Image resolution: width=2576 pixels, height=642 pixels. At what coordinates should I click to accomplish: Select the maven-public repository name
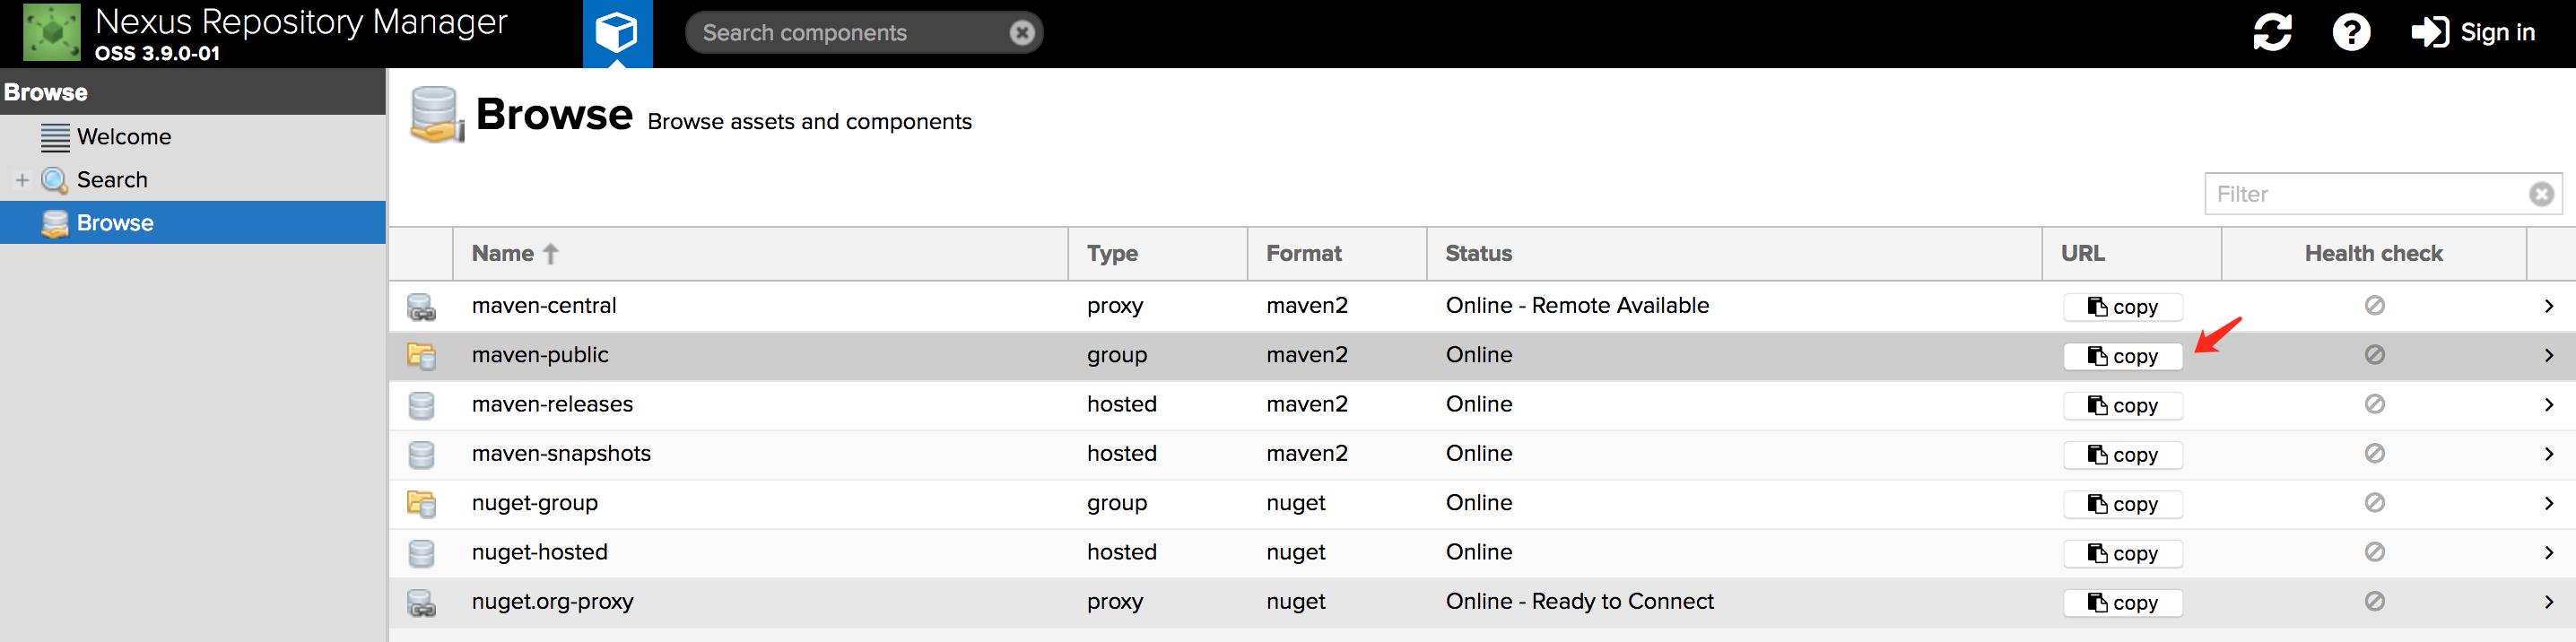[540, 355]
